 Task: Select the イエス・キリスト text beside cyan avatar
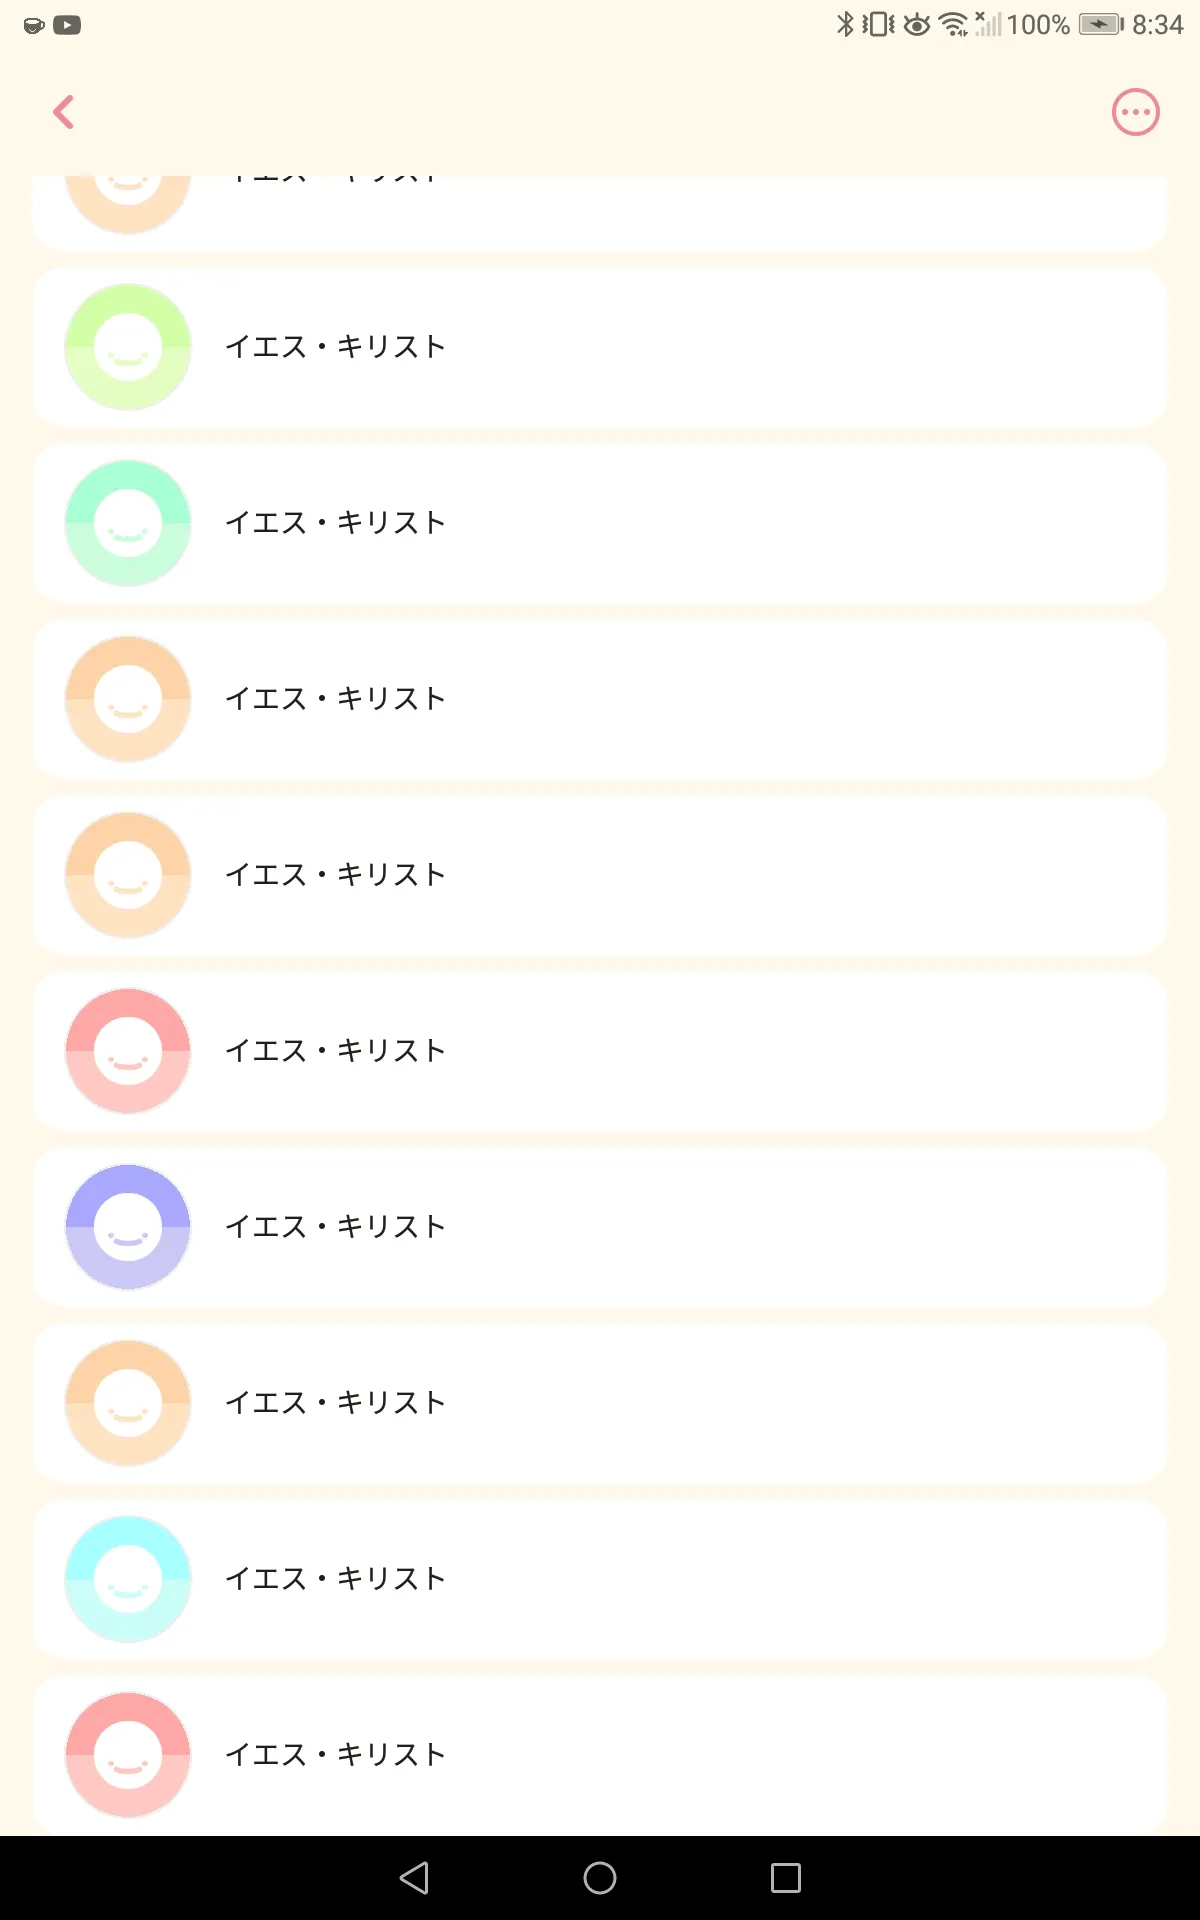coord(335,1579)
